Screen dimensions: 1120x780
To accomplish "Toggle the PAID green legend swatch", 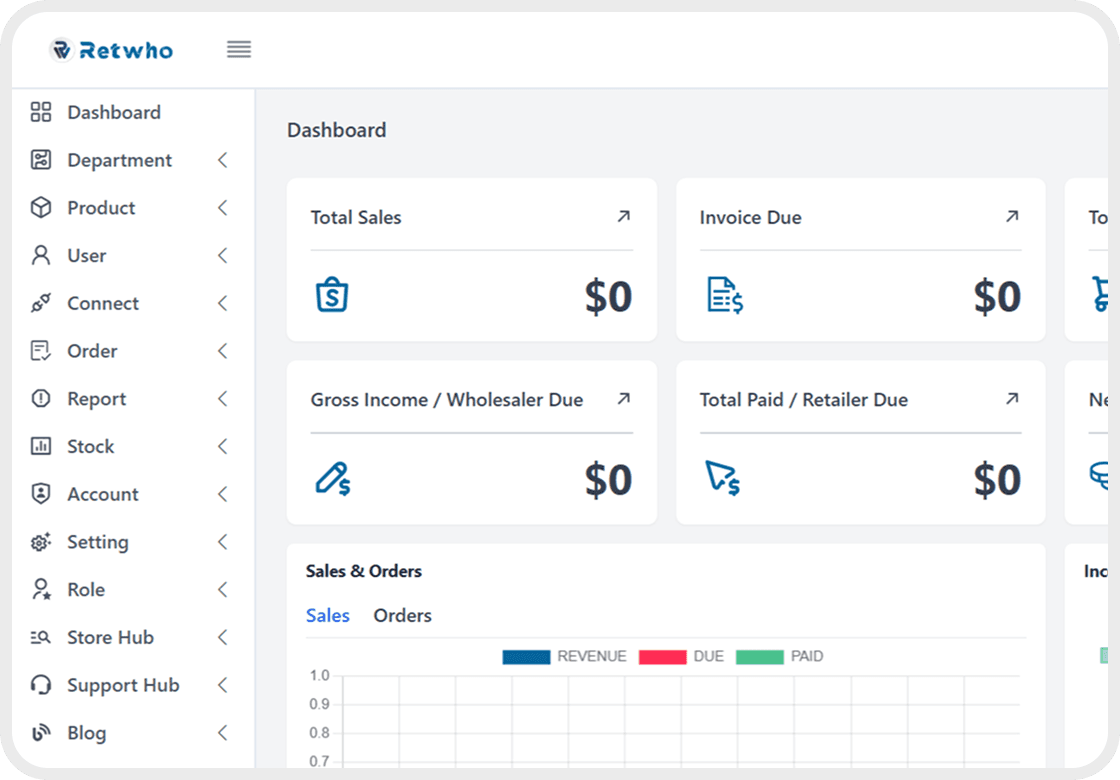I will pyautogui.click(x=760, y=656).
